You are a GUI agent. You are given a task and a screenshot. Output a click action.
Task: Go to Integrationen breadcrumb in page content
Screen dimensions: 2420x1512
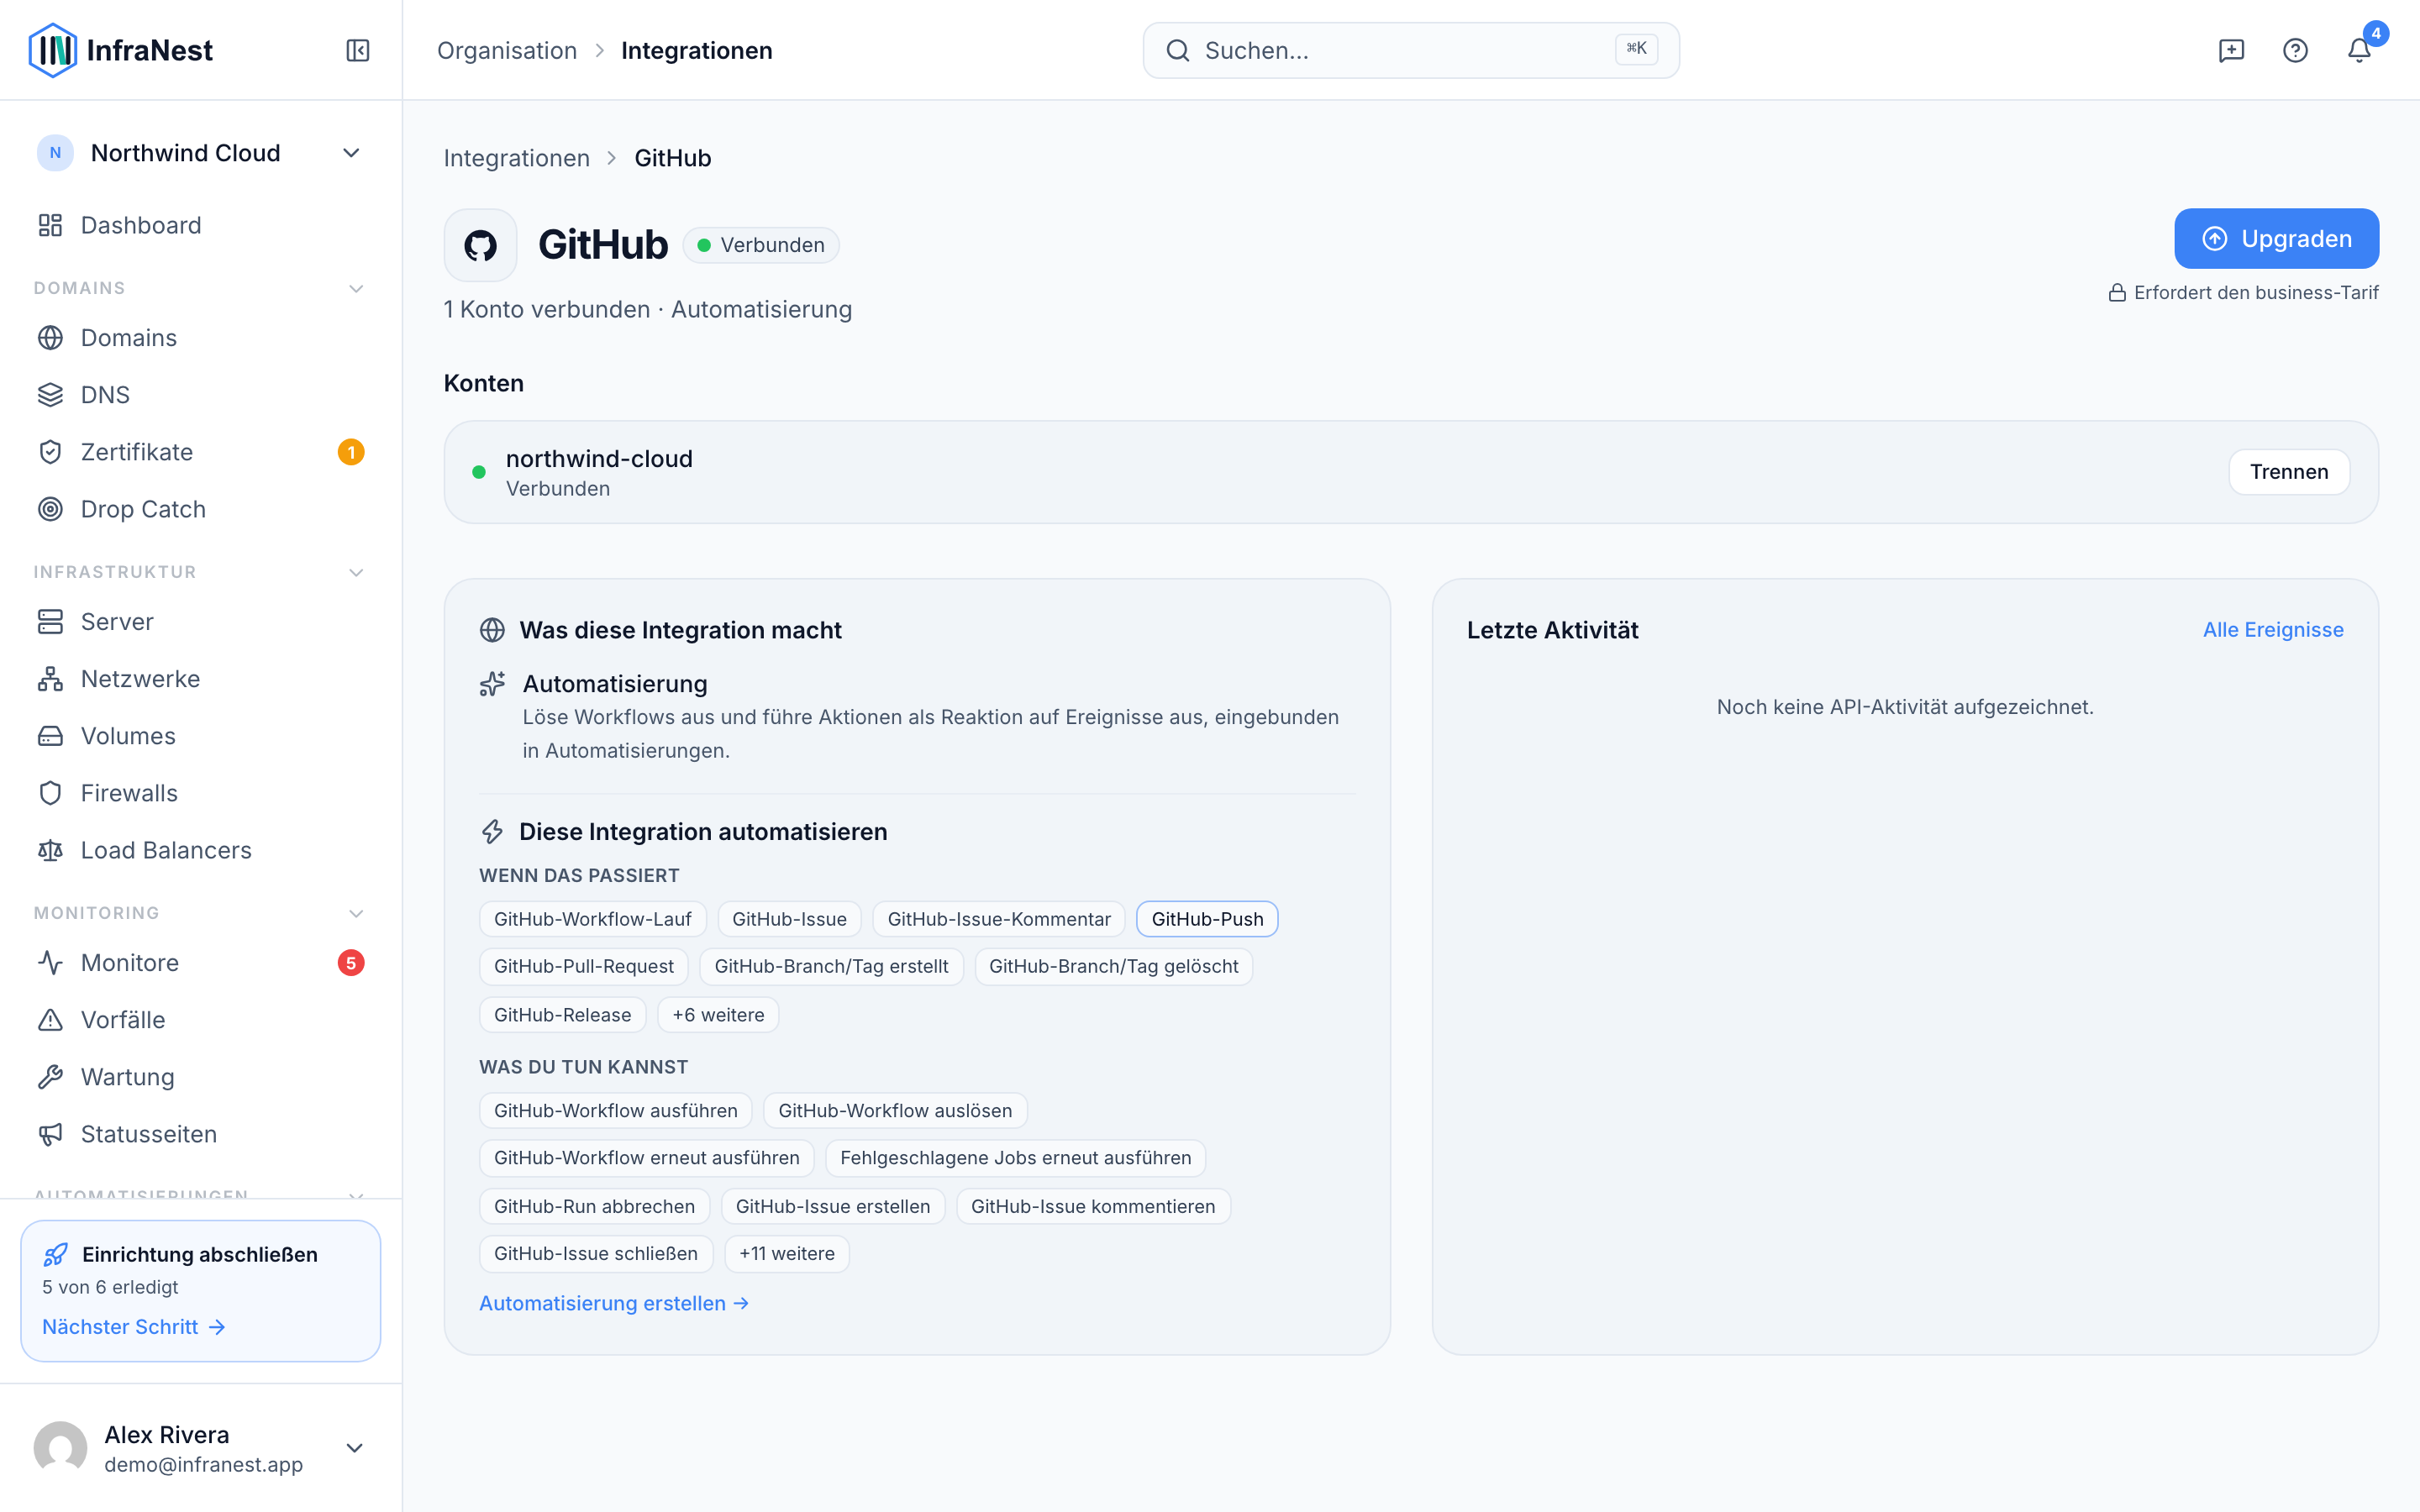[517, 158]
